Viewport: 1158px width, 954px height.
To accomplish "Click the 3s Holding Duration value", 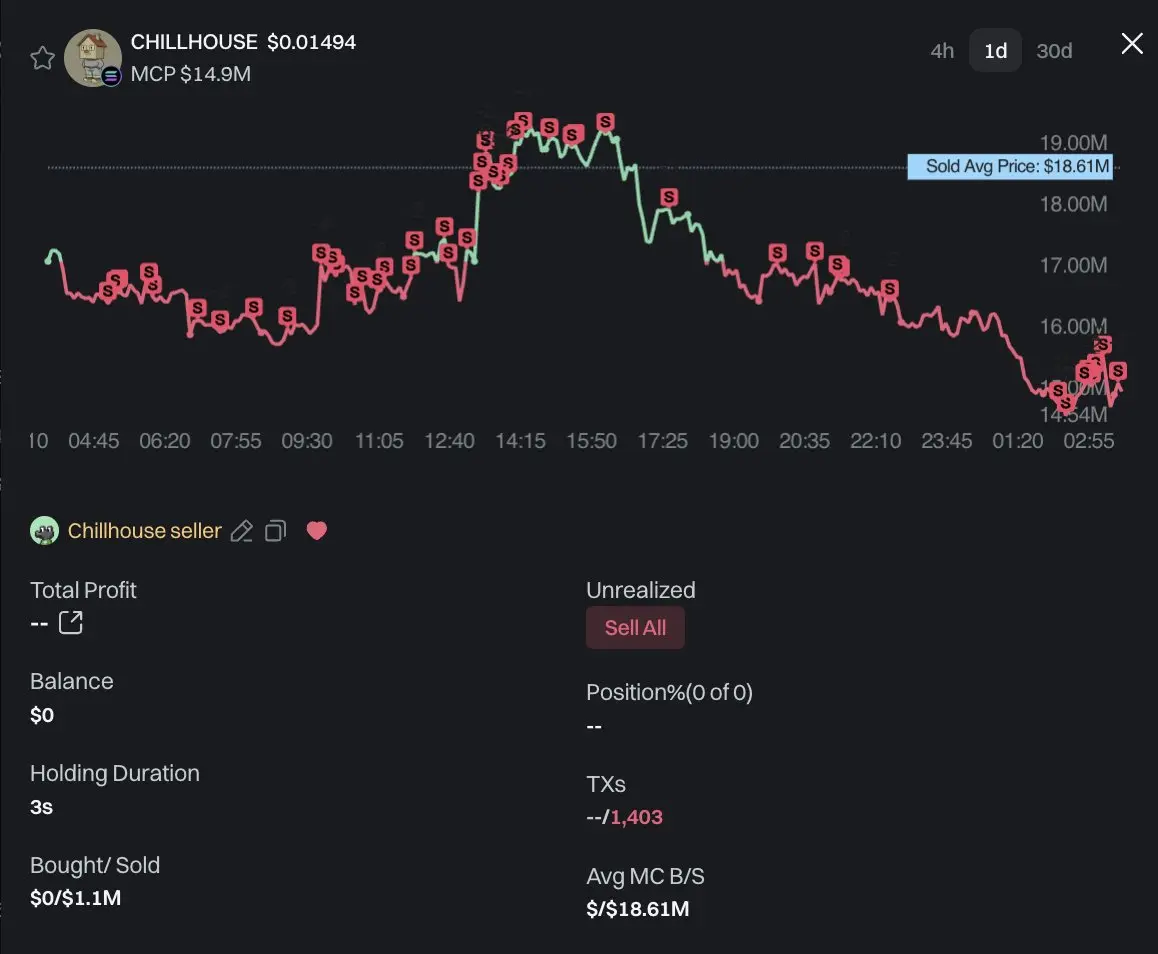I will coord(41,807).
